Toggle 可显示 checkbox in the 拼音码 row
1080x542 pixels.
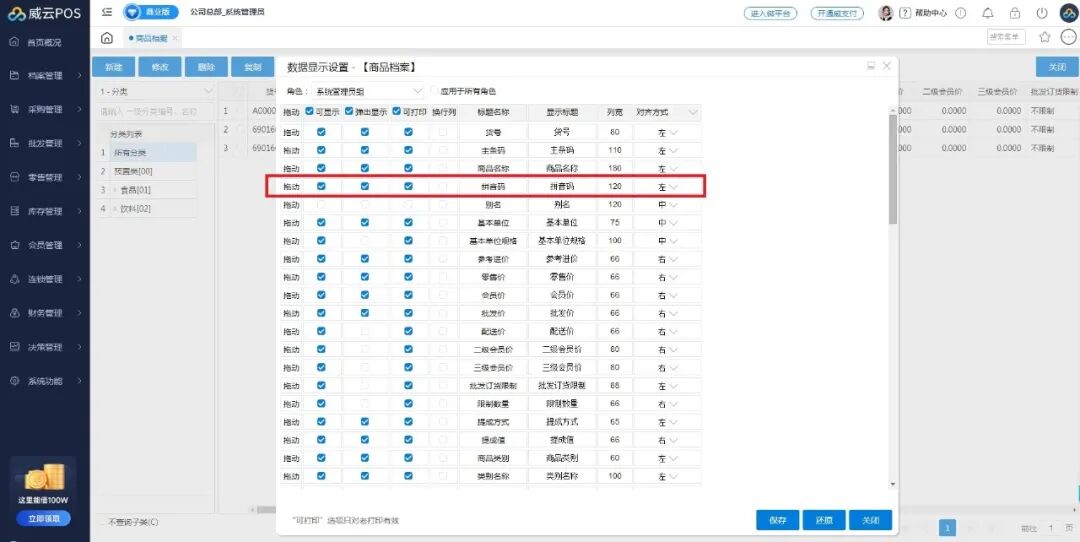(x=321, y=186)
